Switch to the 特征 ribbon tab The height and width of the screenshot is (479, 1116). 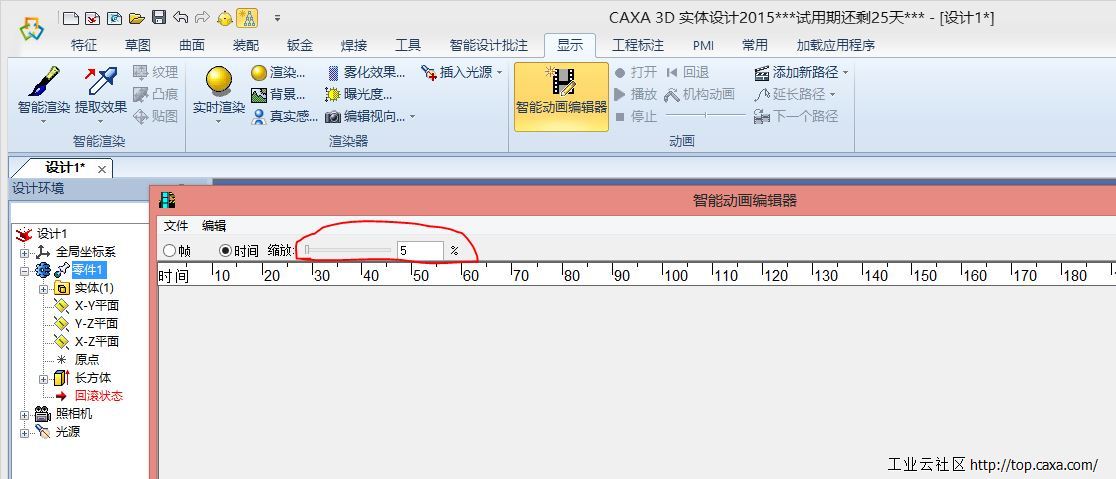[x=84, y=46]
